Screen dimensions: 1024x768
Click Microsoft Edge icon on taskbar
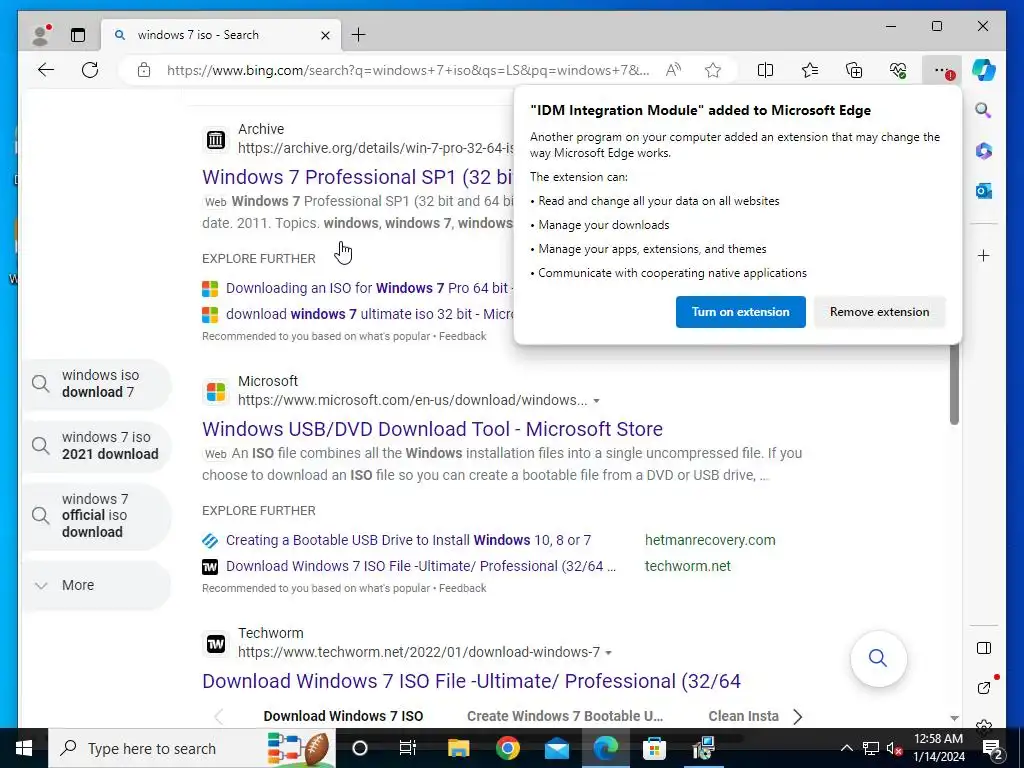[605, 748]
